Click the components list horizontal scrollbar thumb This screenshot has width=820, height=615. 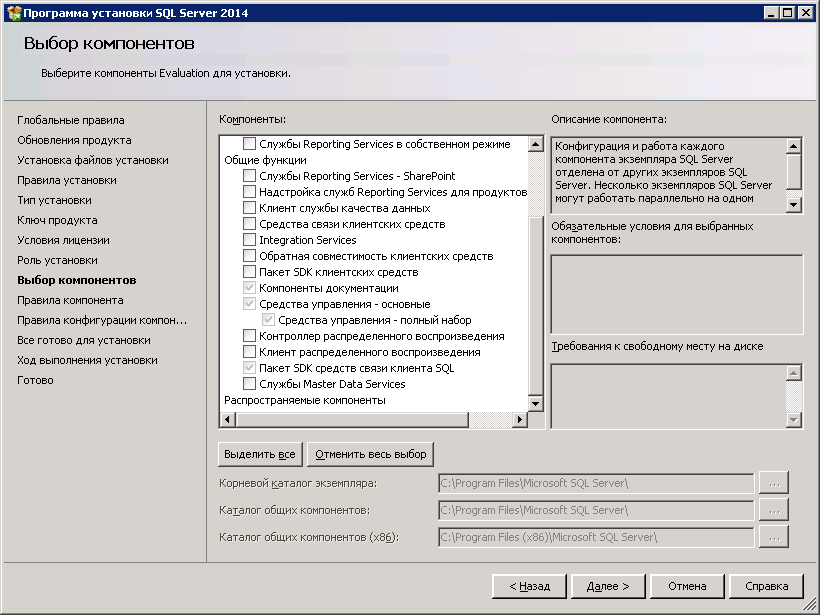tap(352, 419)
